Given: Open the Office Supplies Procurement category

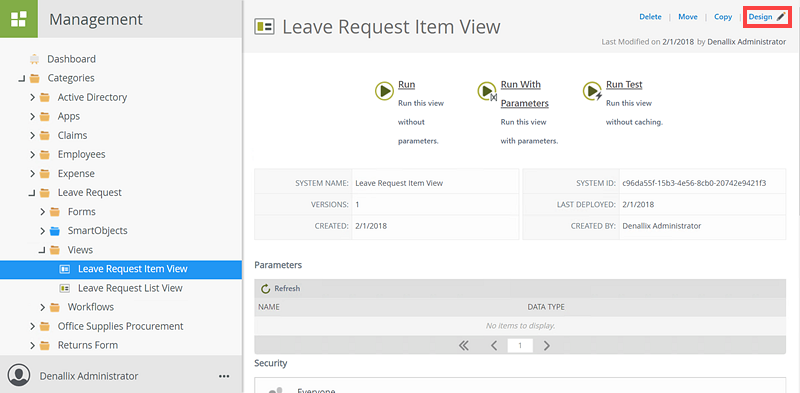Looking at the screenshot, I should coord(120,326).
